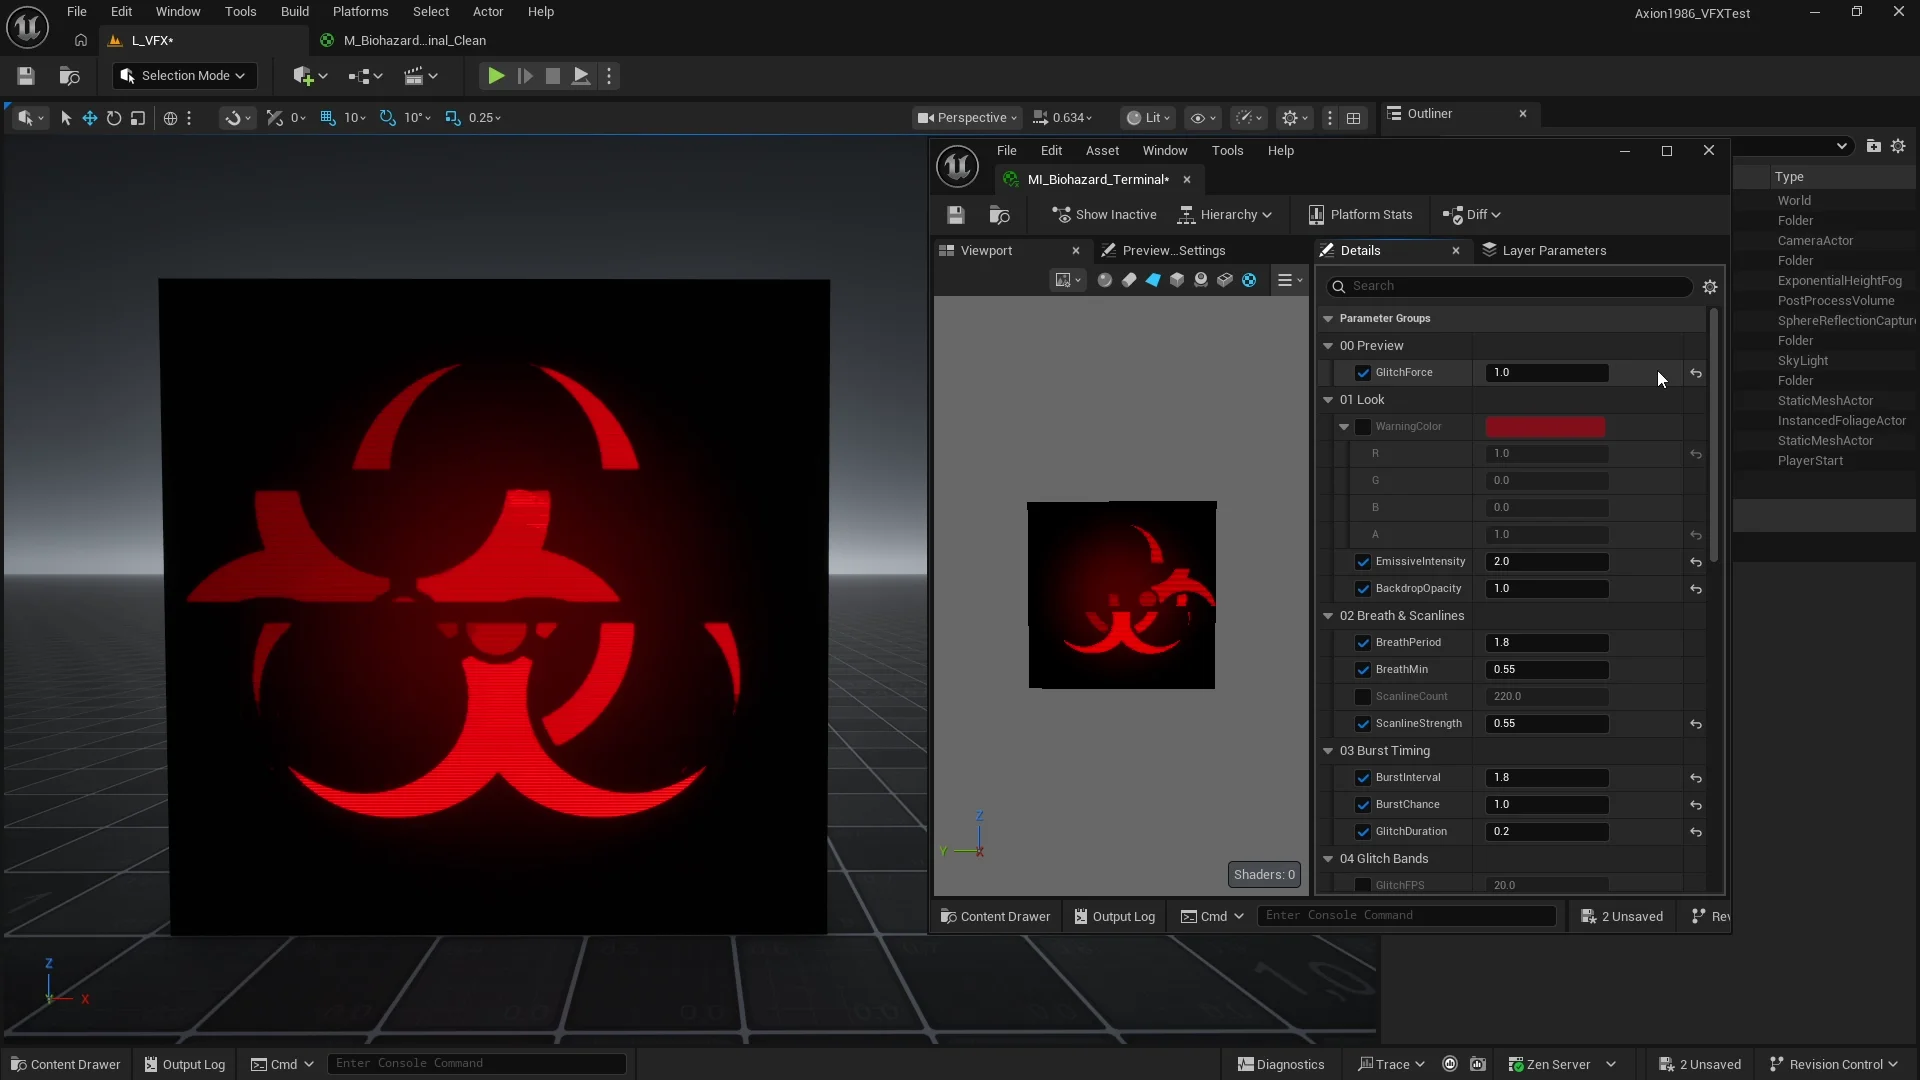This screenshot has height=1080, width=1920.
Task: Uncheck the BackdropOpacity override checkbox
Action: pyautogui.click(x=1363, y=589)
